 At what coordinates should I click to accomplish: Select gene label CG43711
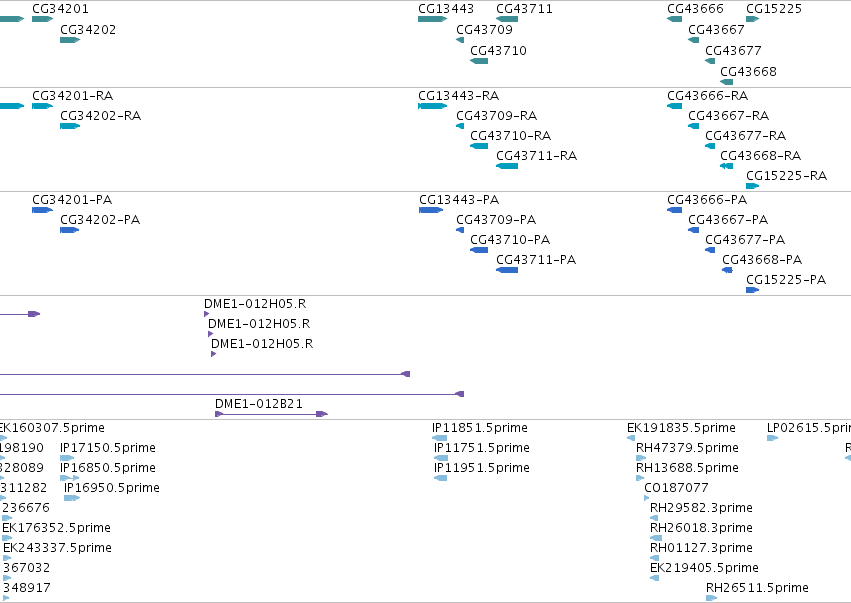[524, 9]
